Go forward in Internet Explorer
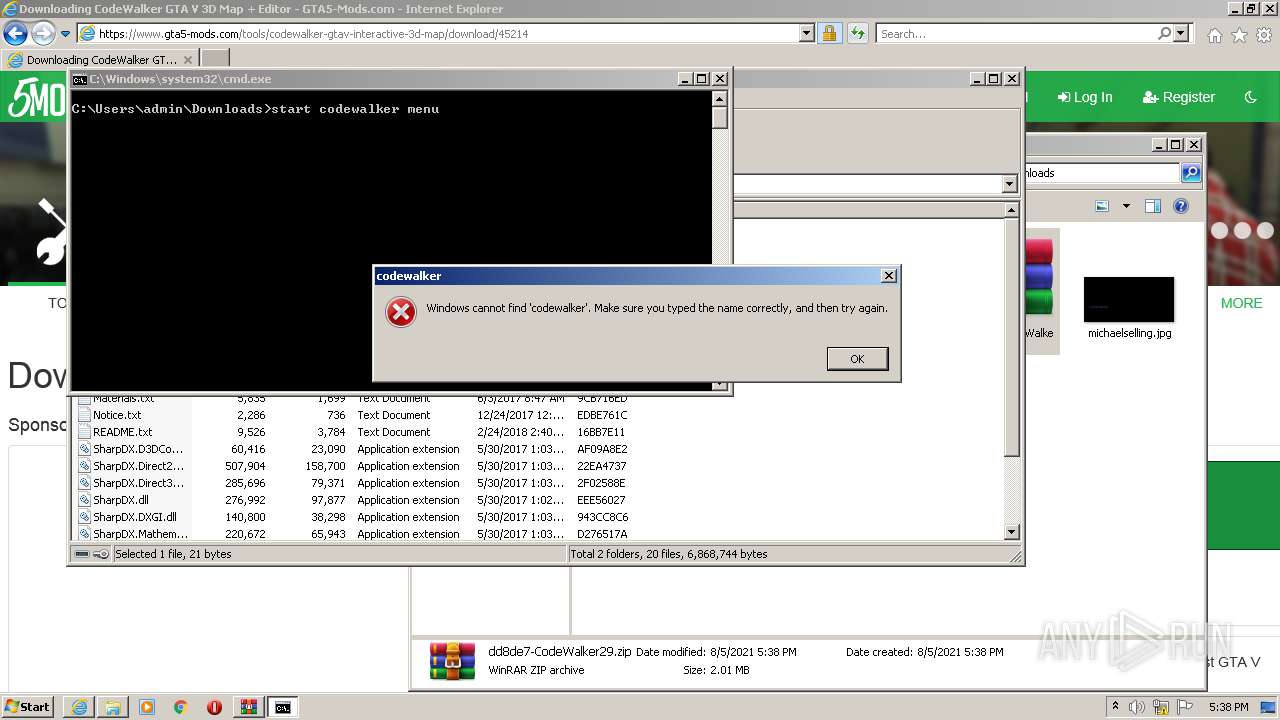The image size is (1280, 720). click(x=42, y=33)
